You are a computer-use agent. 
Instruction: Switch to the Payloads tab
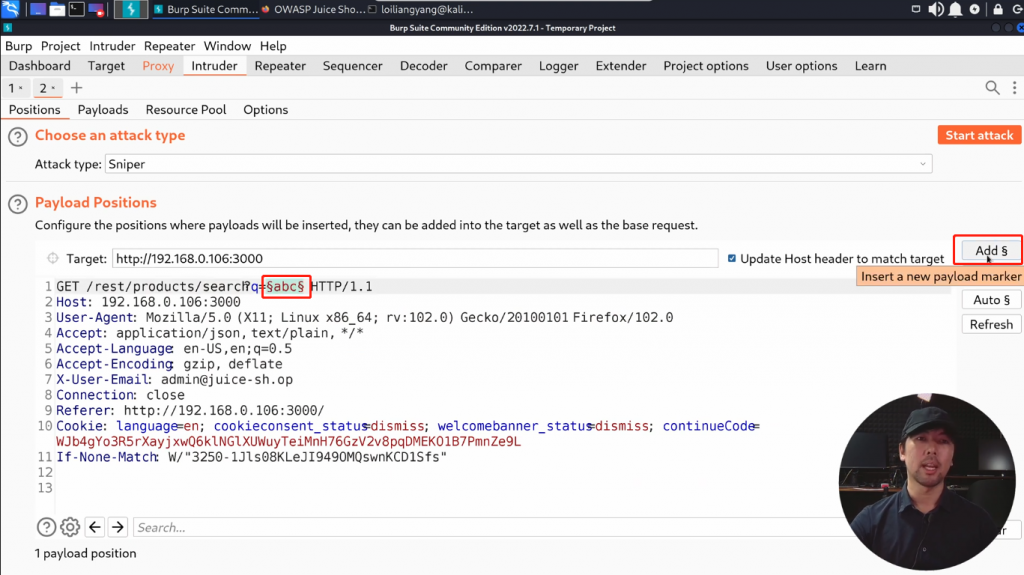click(103, 110)
